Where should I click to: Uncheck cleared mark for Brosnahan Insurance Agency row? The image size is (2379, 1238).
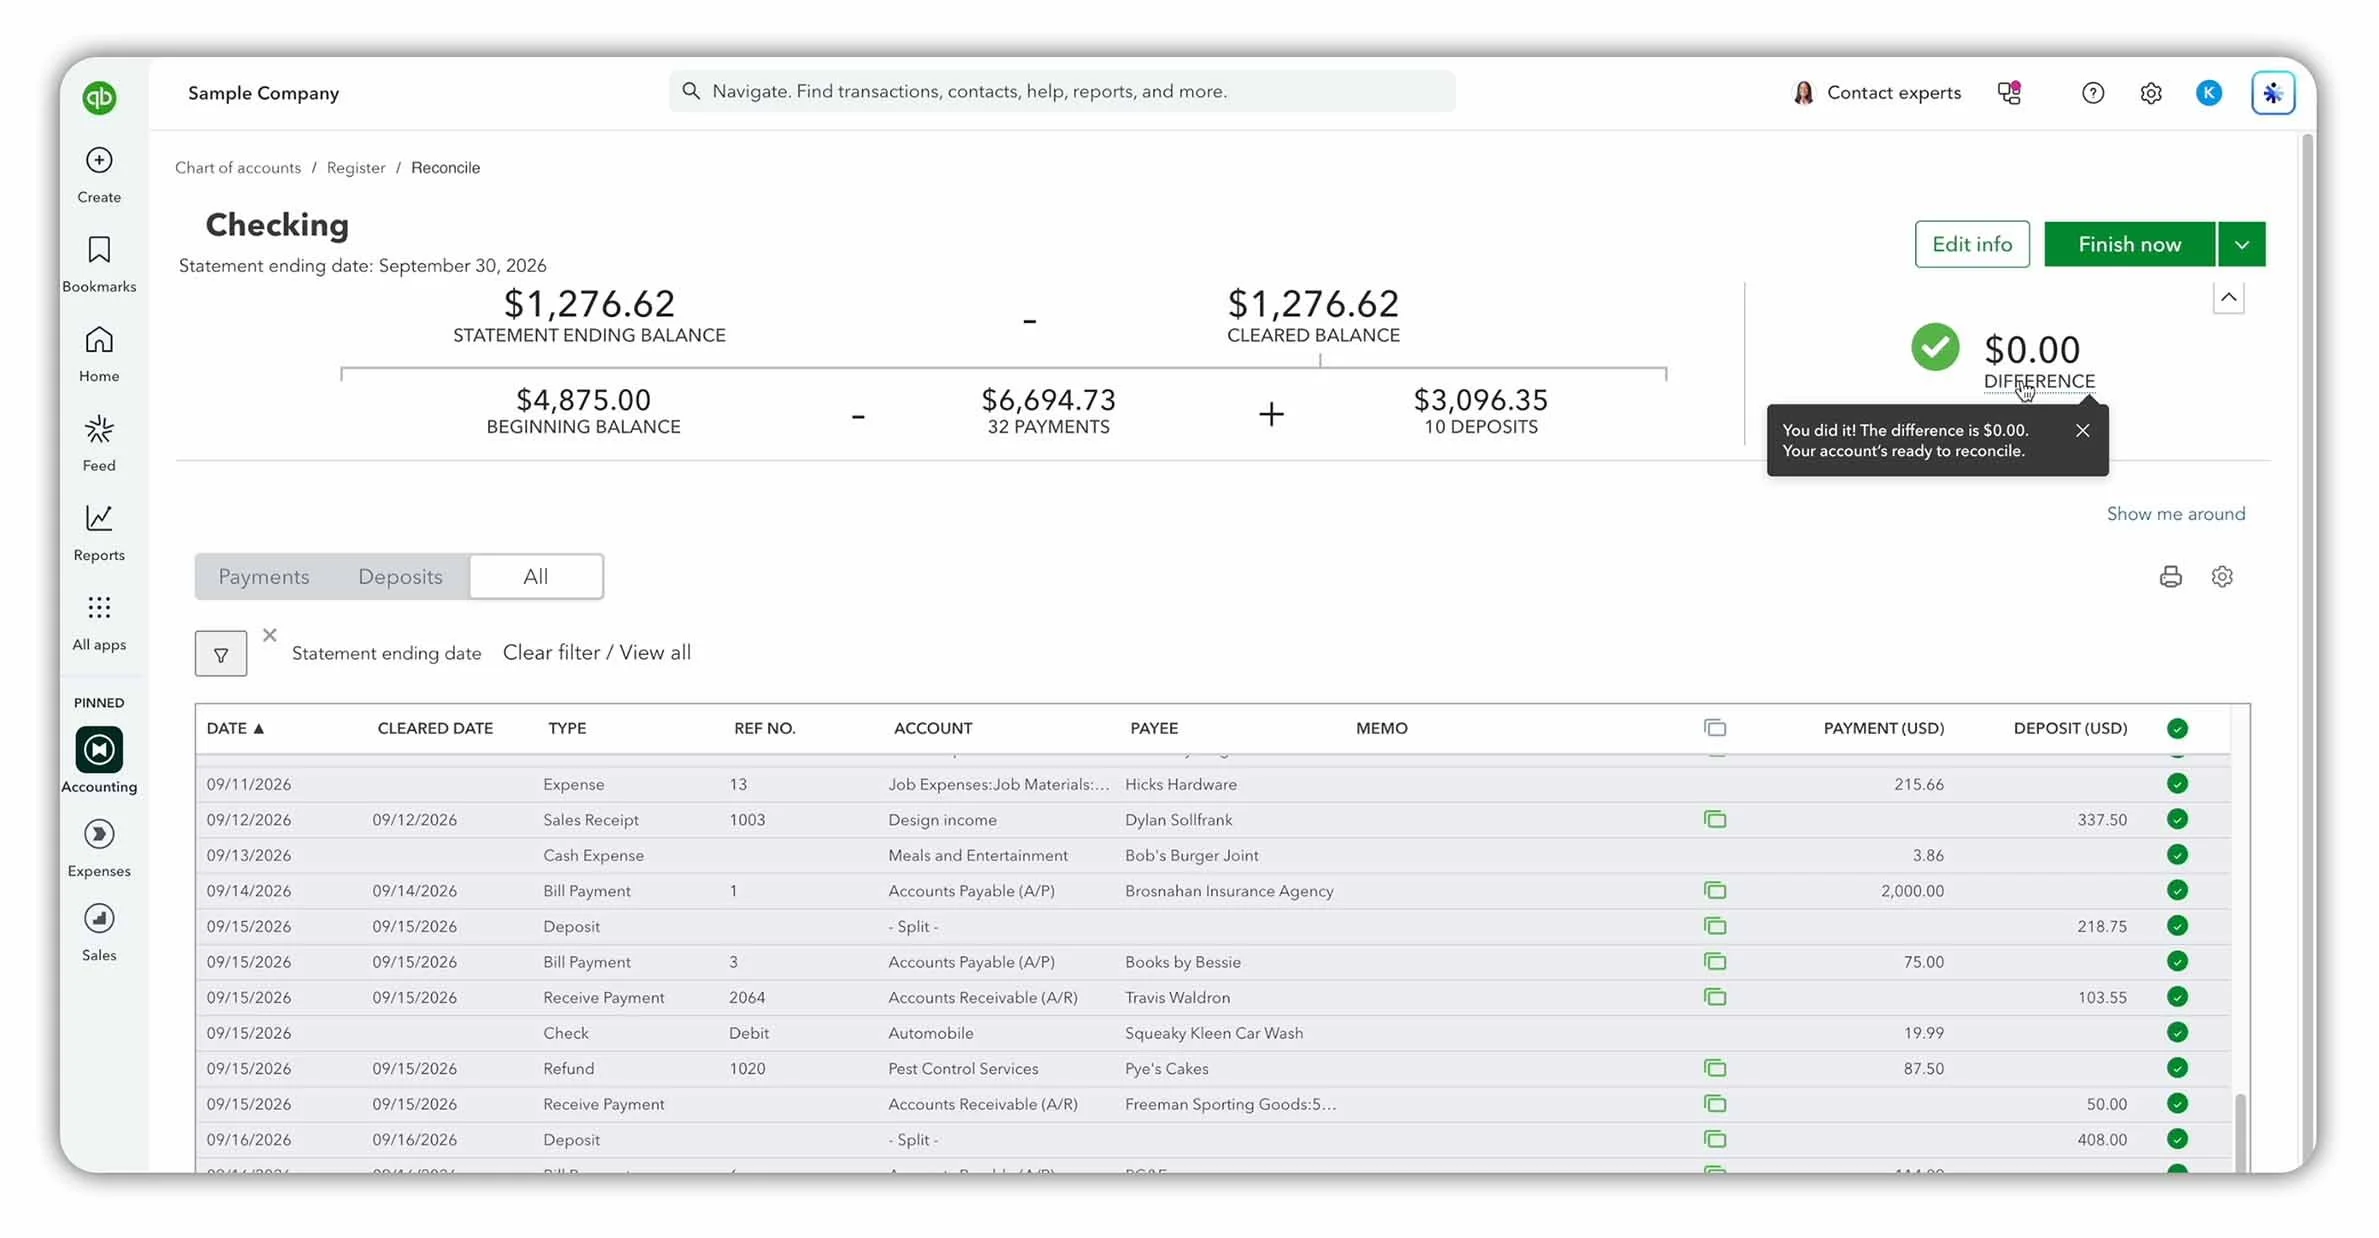click(x=2177, y=890)
